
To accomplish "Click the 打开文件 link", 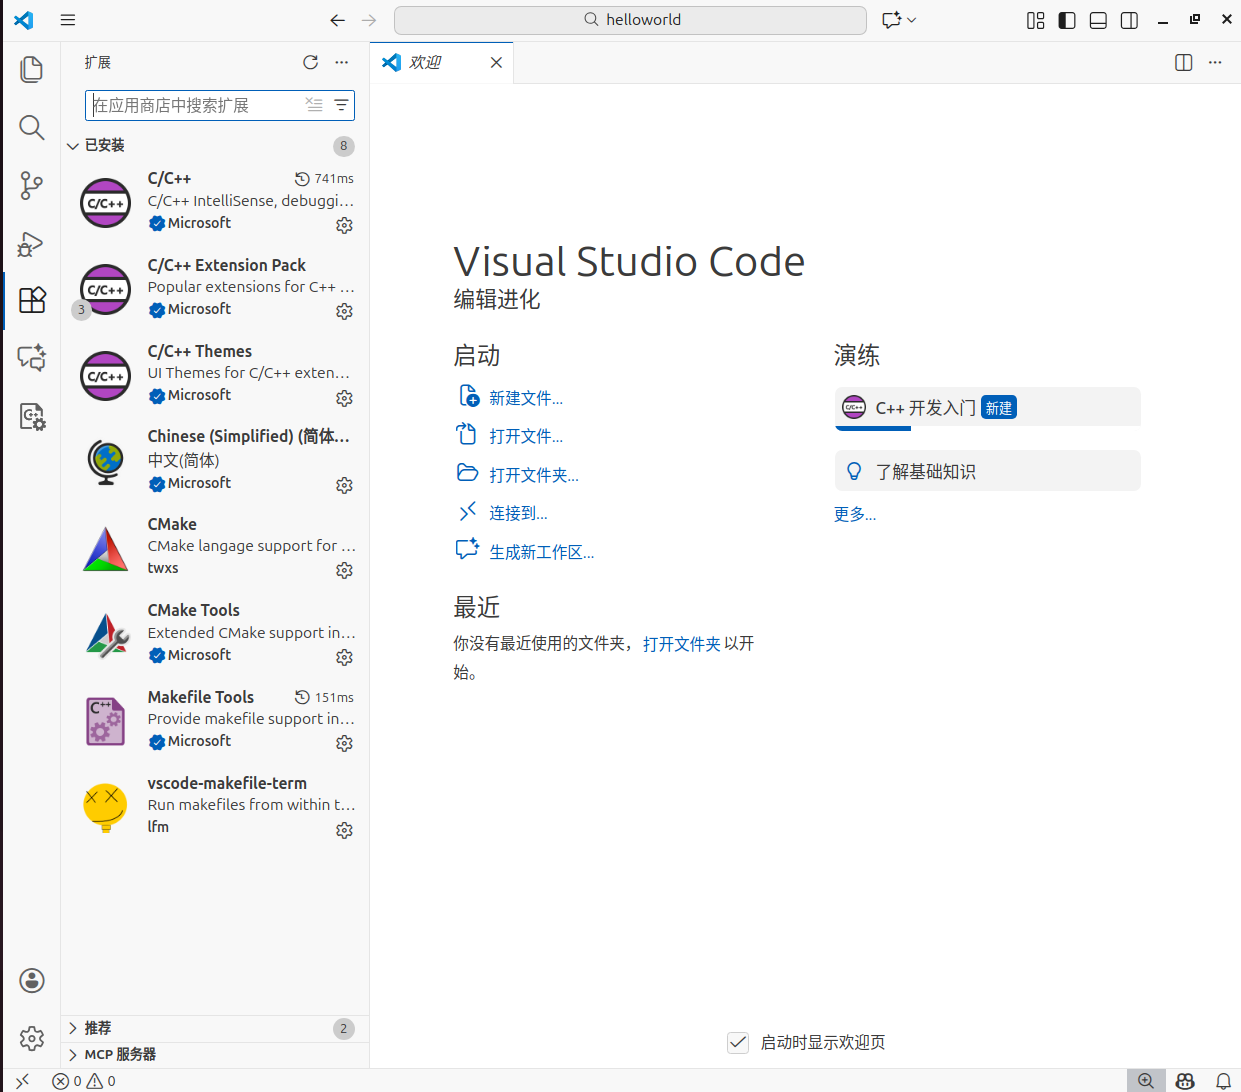I will [x=526, y=436].
